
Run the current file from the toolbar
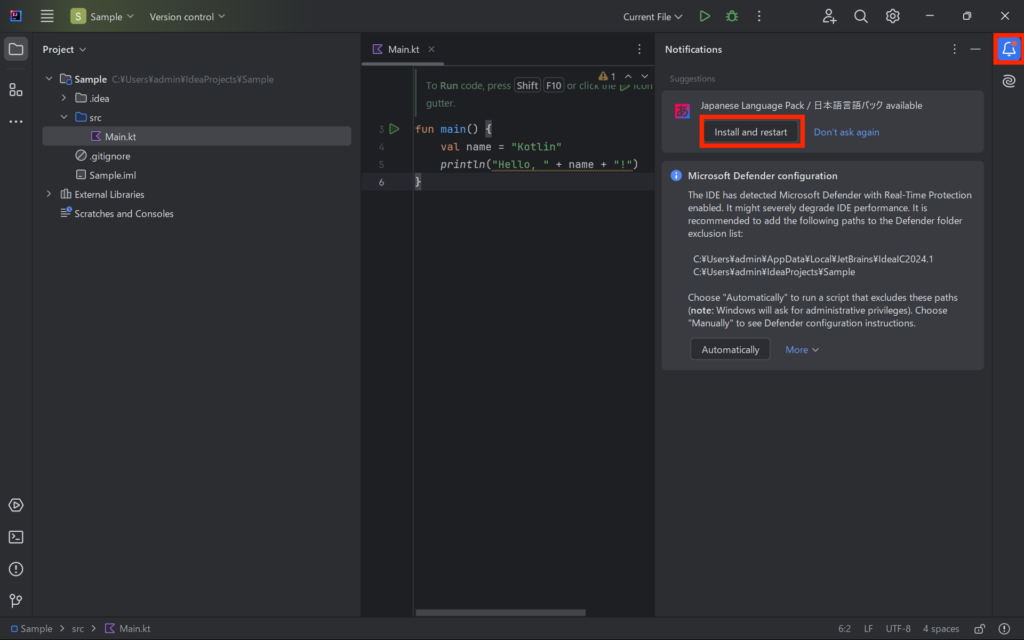[705, 16]
